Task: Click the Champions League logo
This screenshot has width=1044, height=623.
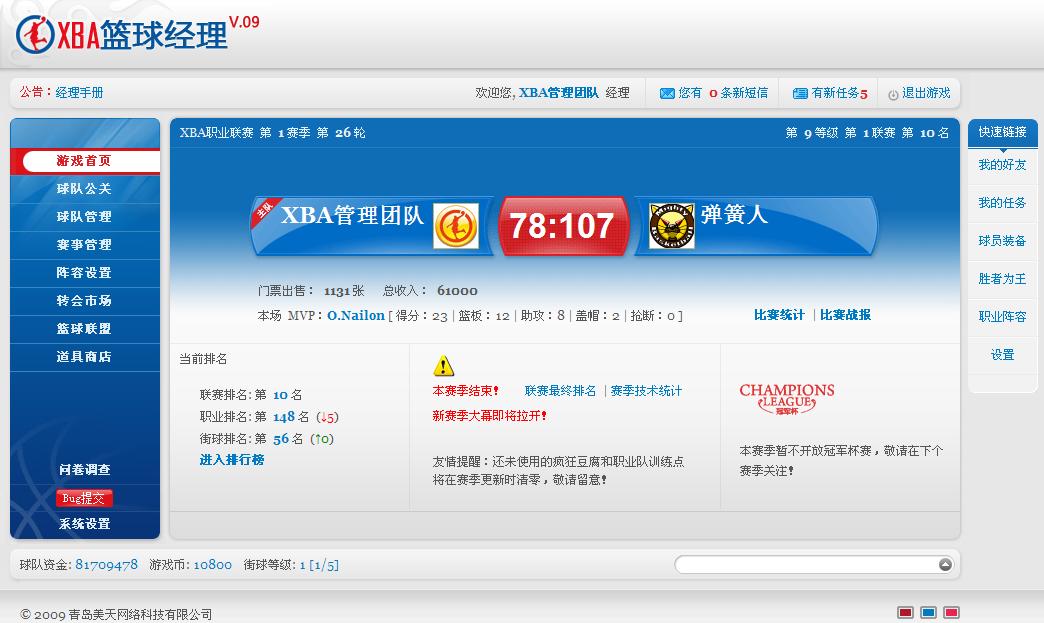Action: [787, 398]
